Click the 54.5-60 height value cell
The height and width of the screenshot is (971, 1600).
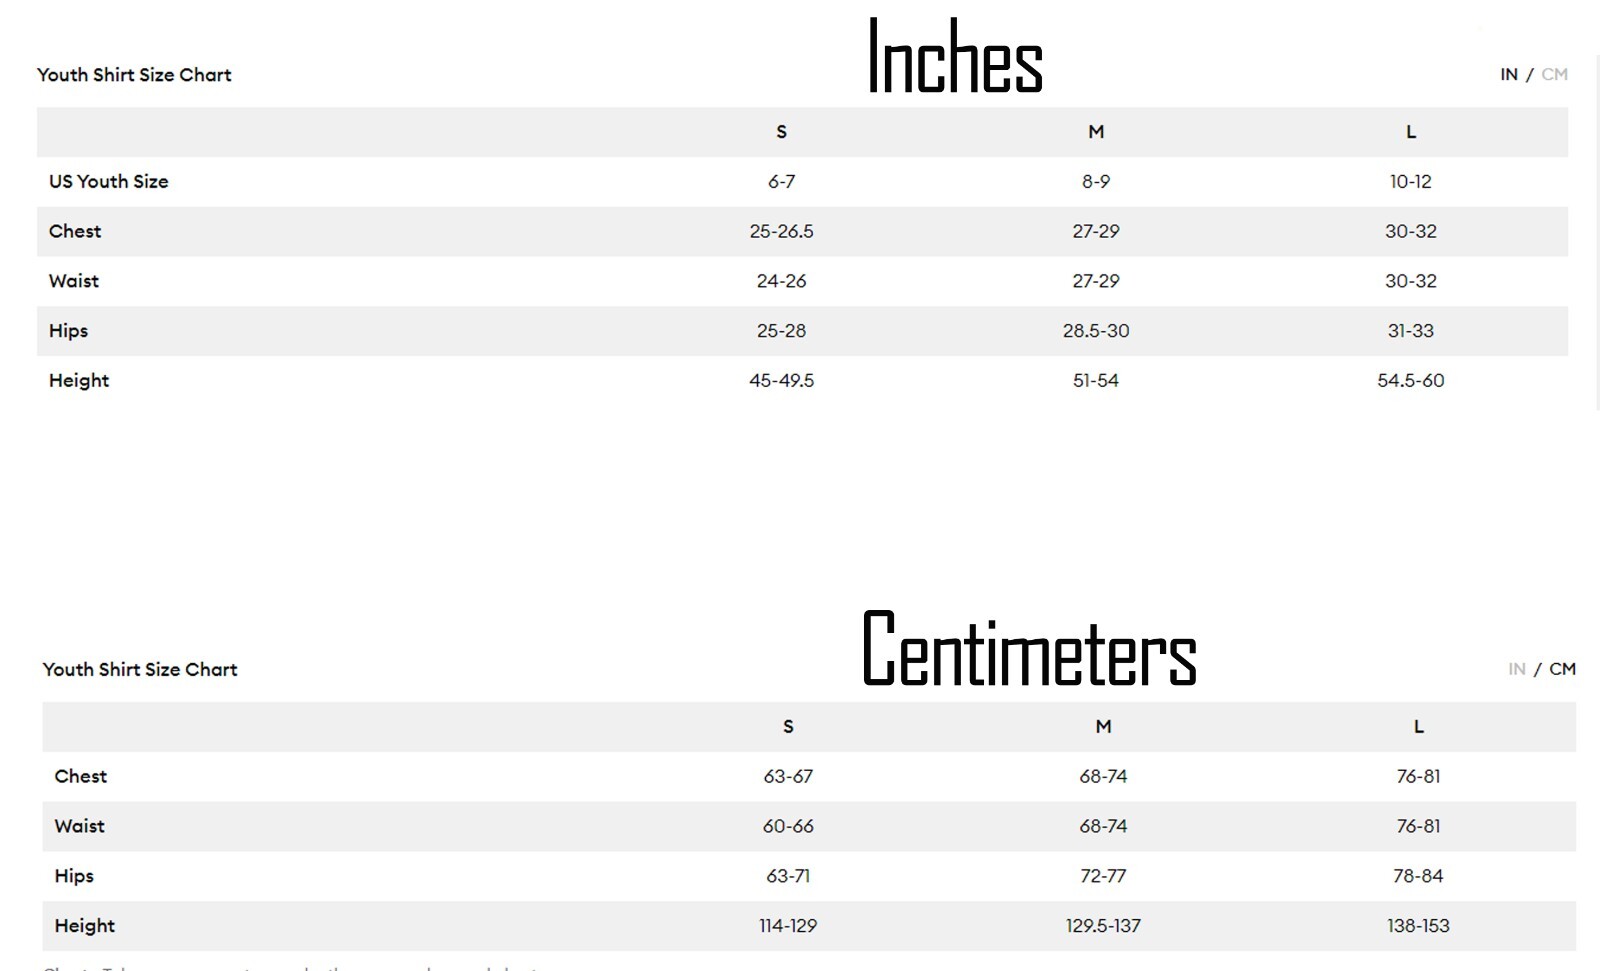point(1411,380)
